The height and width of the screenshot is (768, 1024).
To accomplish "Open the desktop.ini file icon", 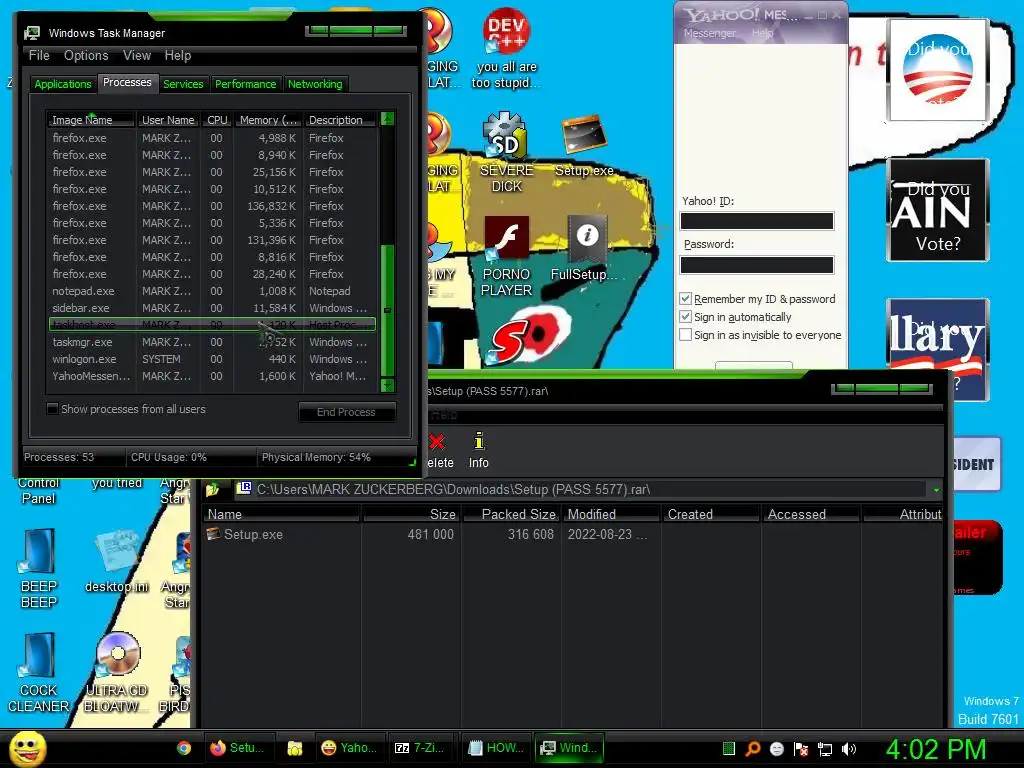I will click(116, 553).
